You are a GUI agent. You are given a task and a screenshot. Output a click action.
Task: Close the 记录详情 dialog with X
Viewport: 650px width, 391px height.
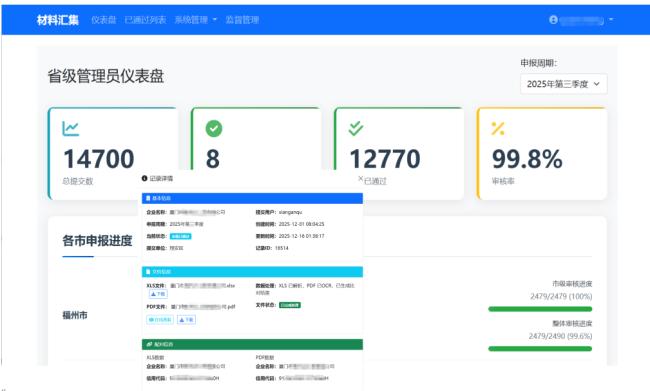pos(361,178)
